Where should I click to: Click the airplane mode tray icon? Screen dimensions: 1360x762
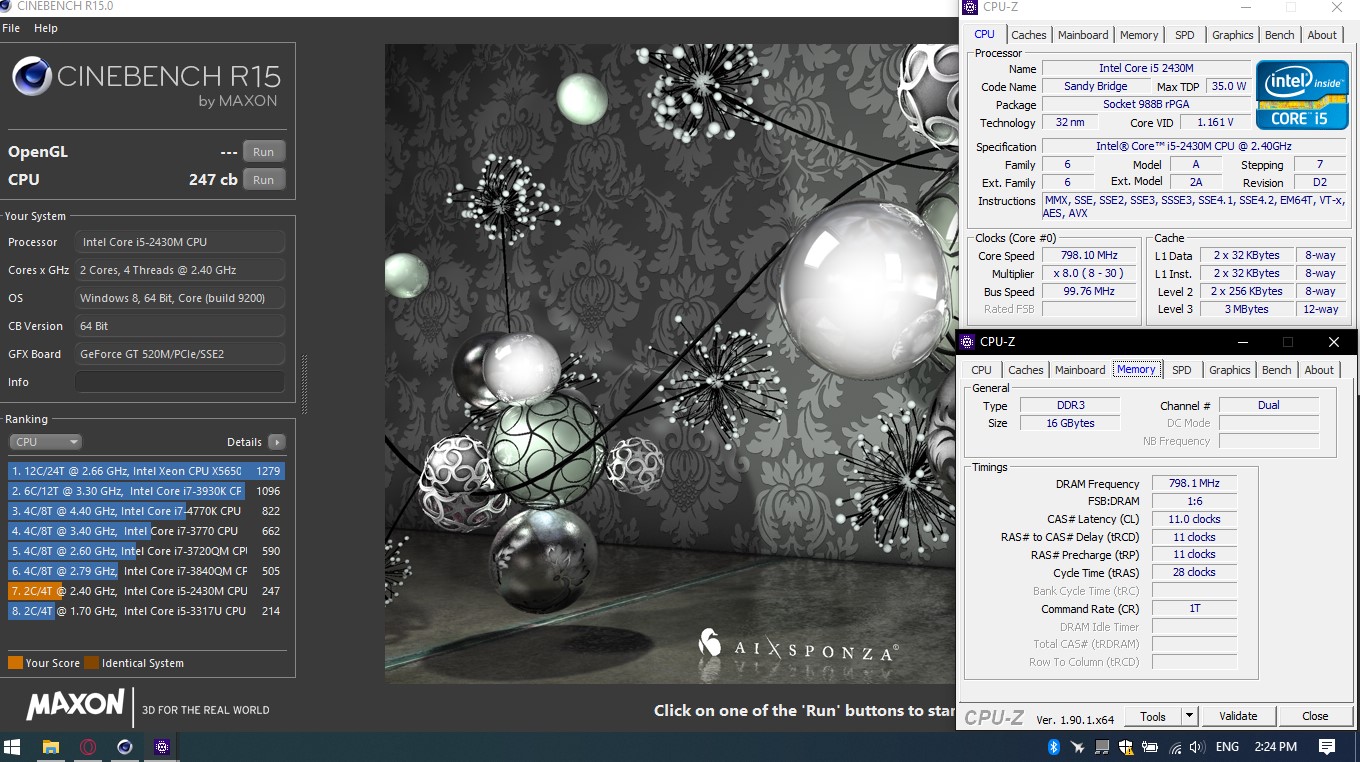click(x=1077, y=747)
